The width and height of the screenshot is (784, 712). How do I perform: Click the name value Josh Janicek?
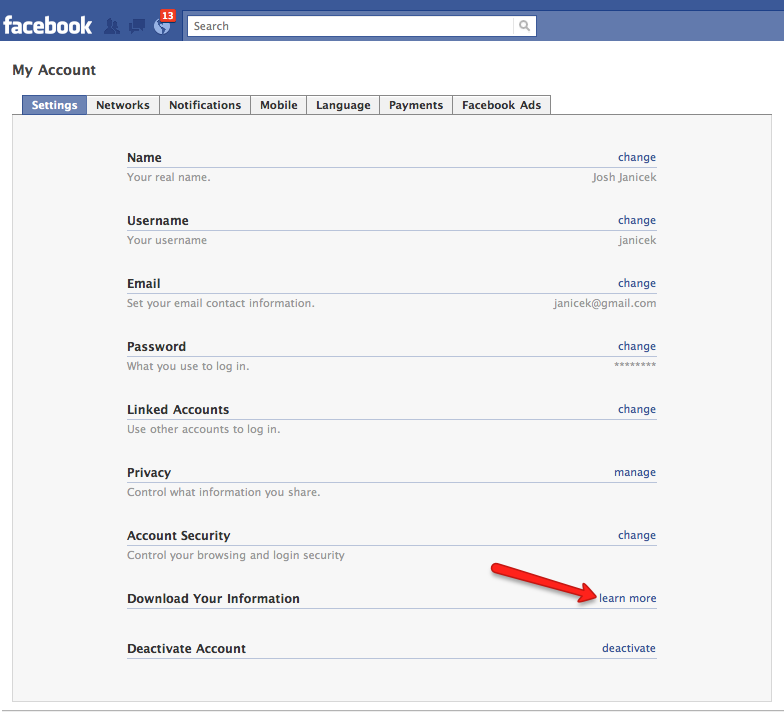(624, 177)
